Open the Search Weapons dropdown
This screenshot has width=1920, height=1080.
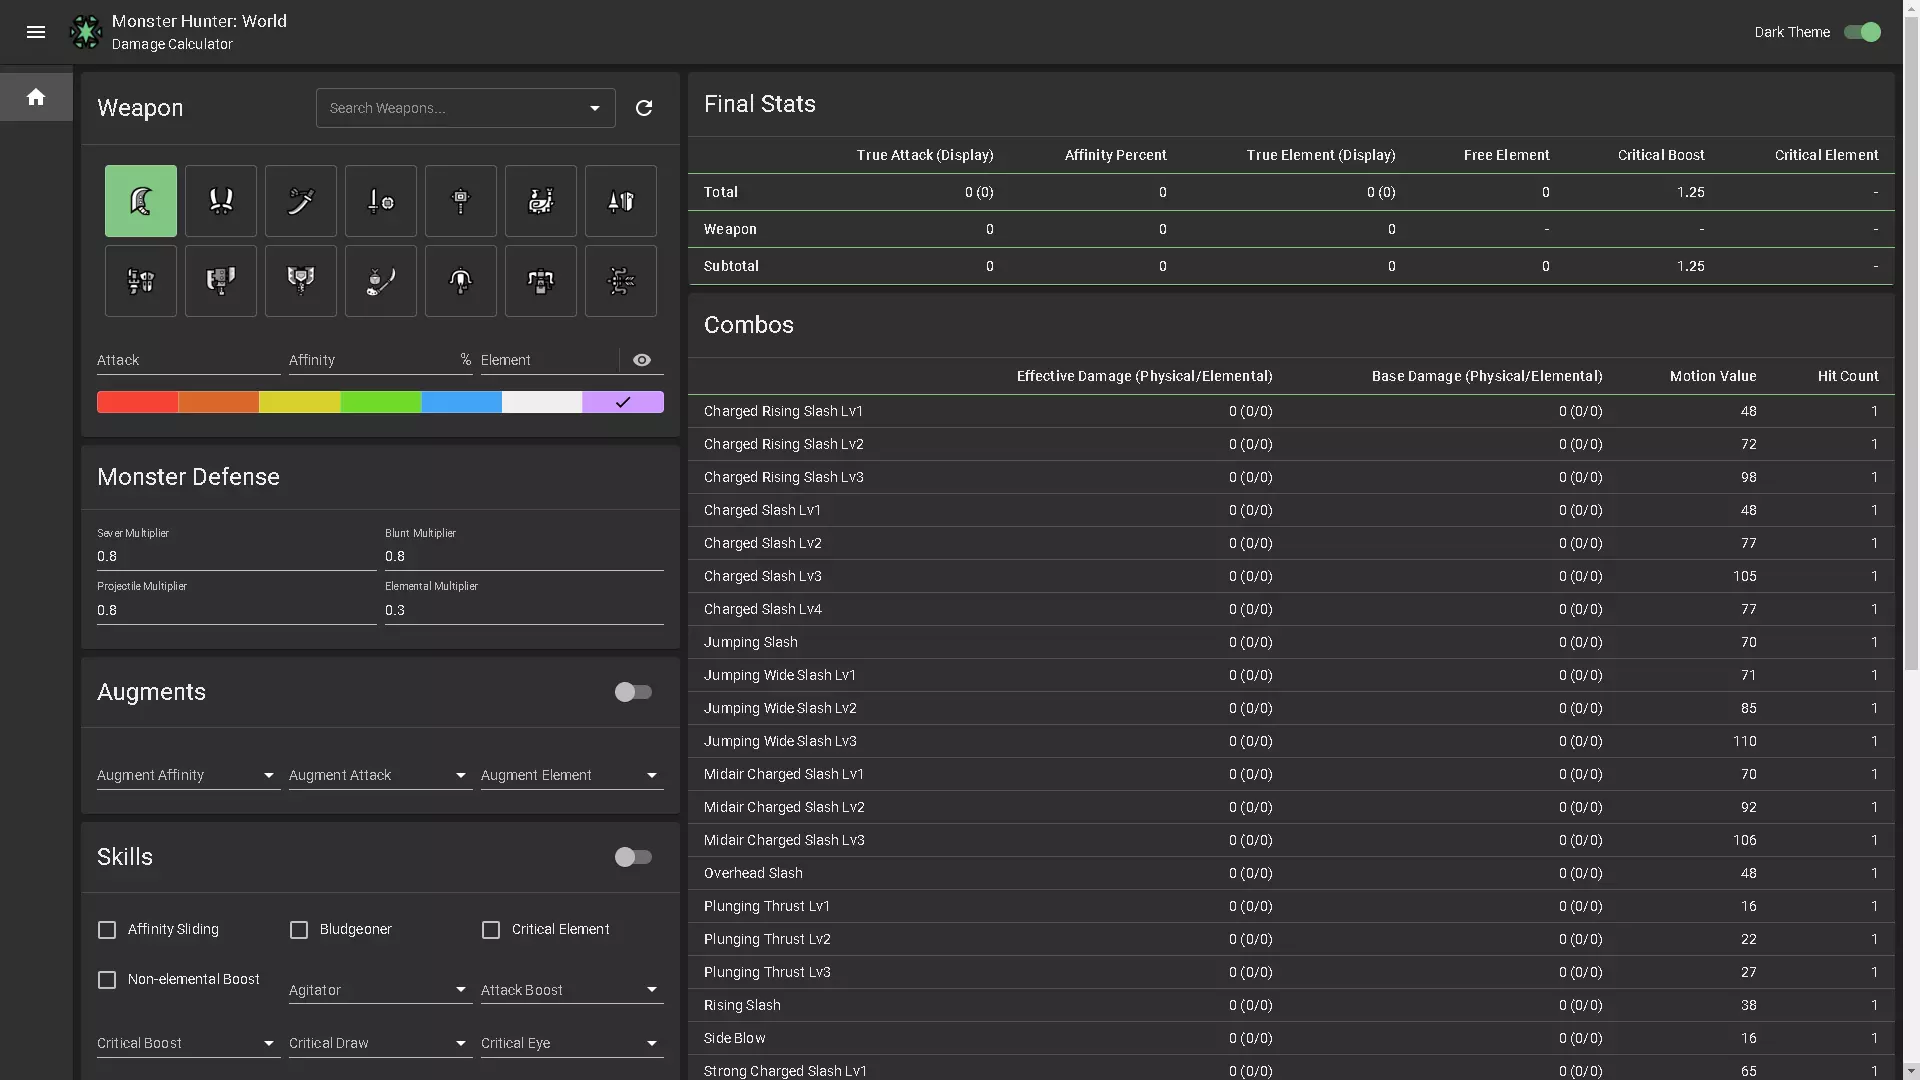point(465,108)
